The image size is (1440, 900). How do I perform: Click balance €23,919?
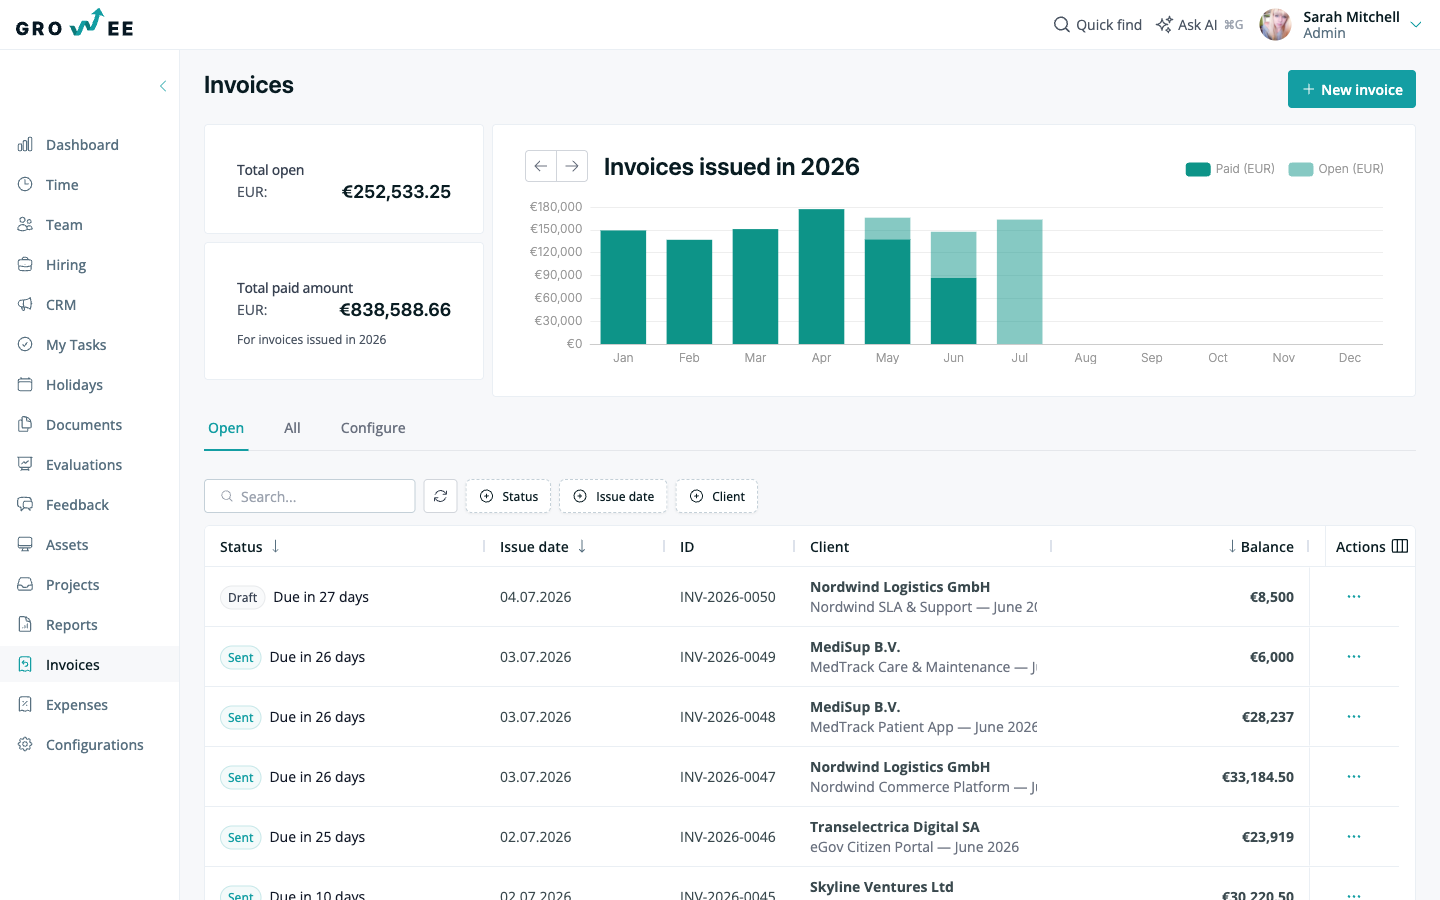pos(1268,837)
